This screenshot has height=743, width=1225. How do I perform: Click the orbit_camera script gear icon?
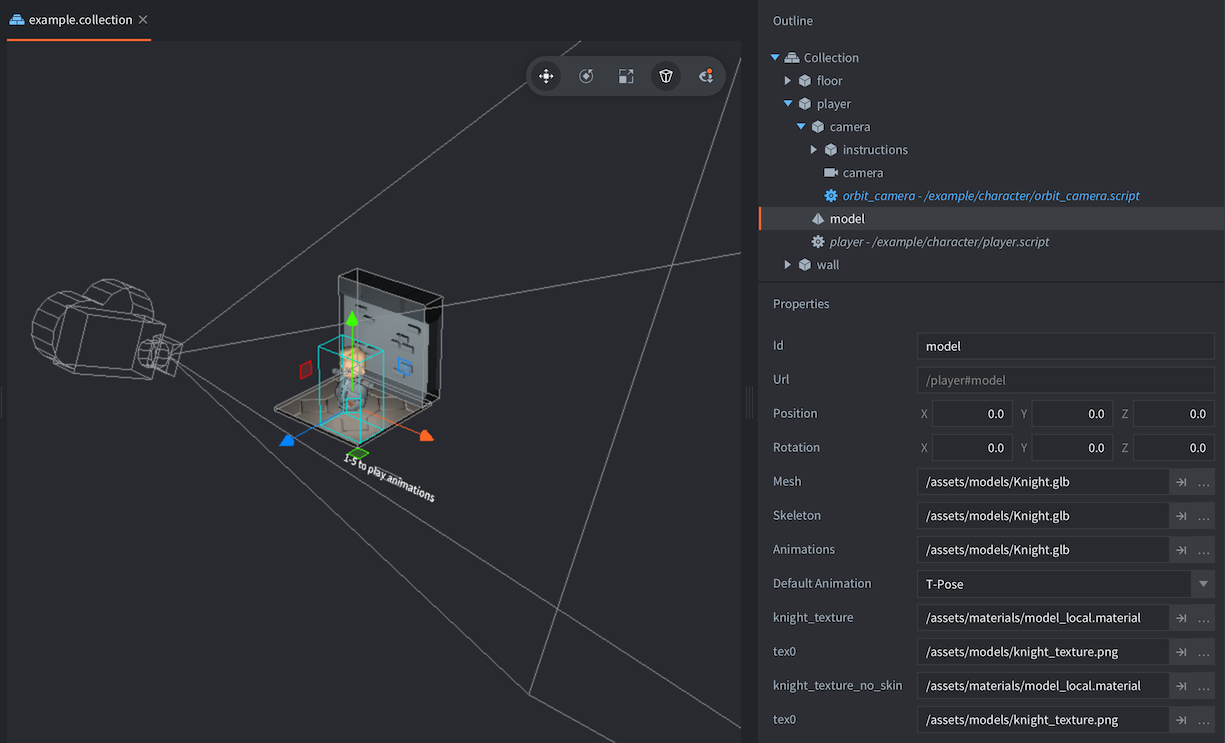tap(830, 196)
